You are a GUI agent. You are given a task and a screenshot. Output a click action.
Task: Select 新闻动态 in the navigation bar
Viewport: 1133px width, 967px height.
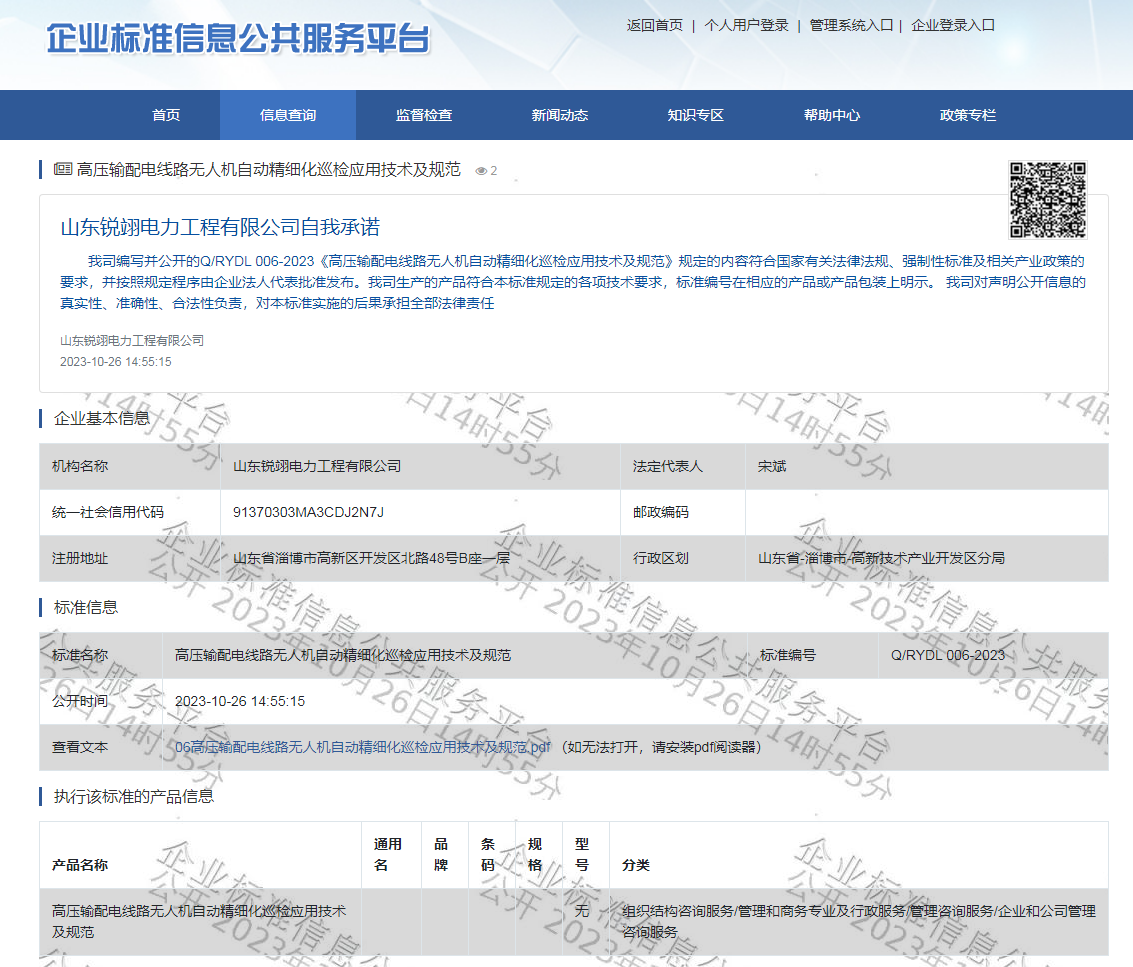(560, 115)
